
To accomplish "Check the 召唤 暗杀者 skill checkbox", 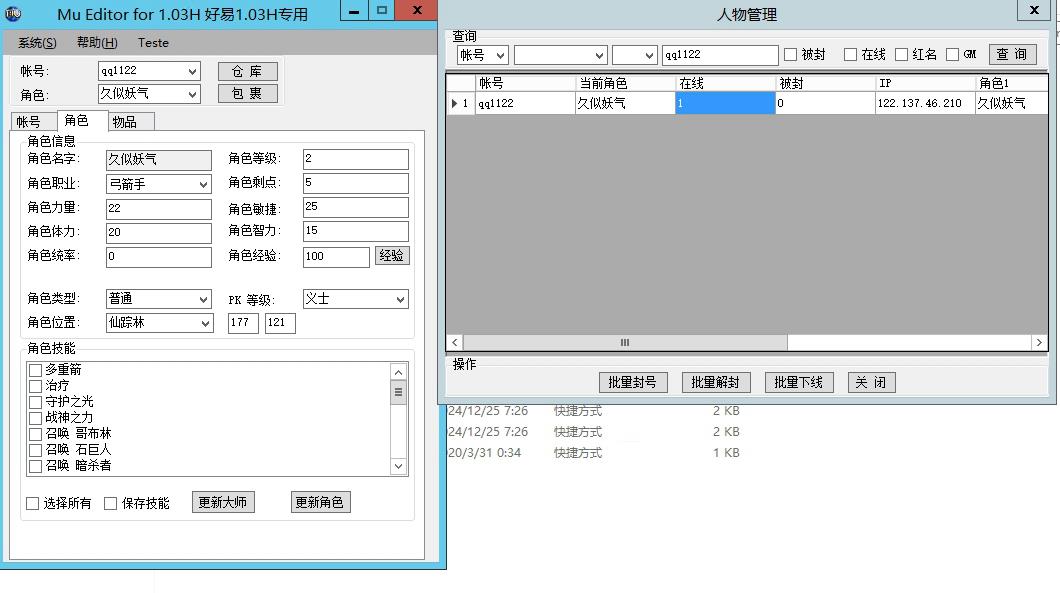I will click(36, 466).
